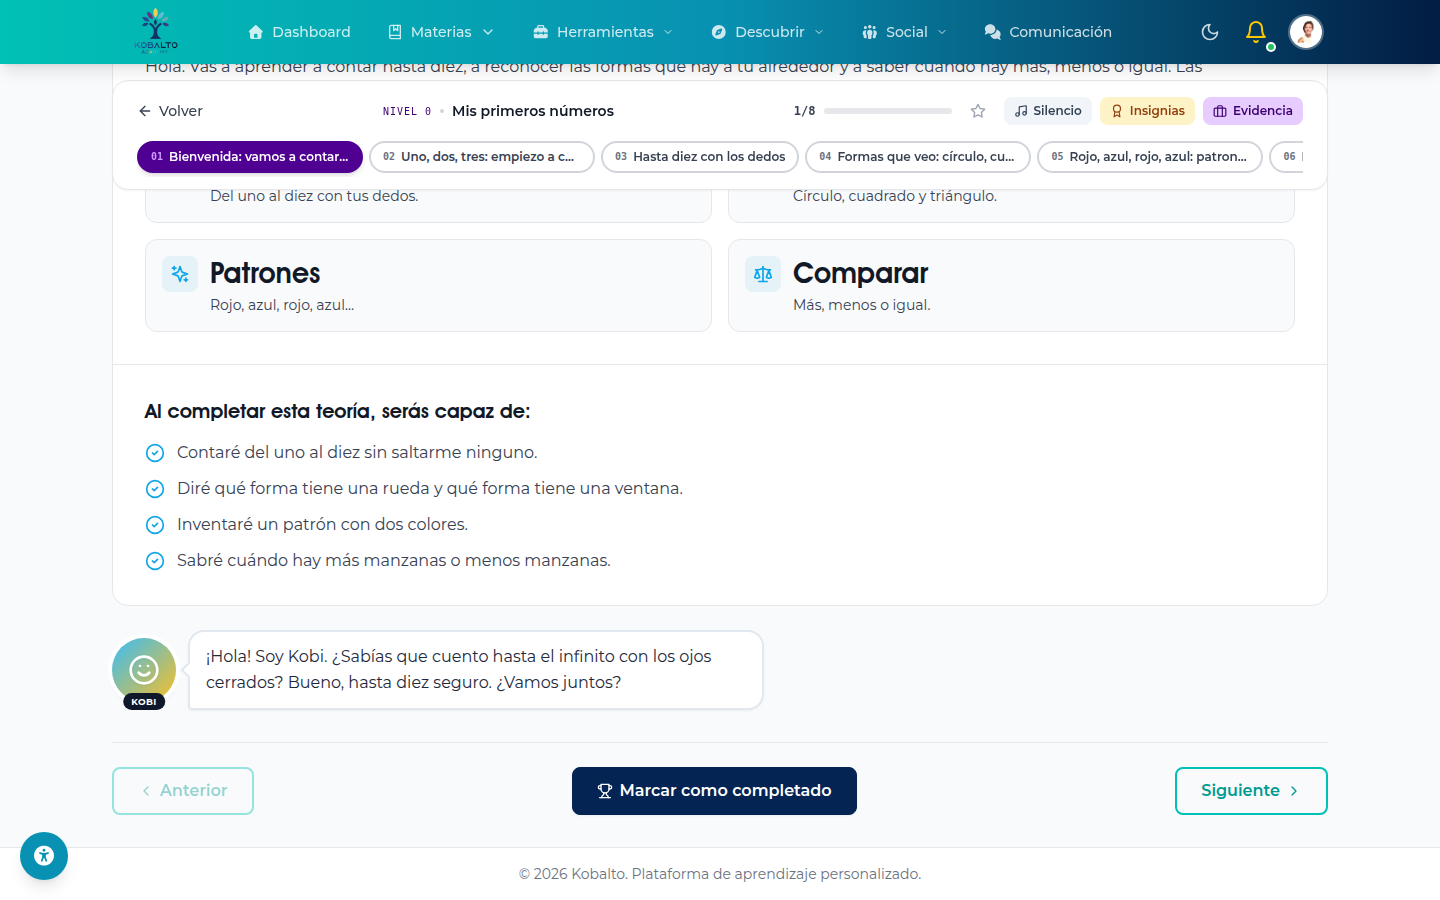Go to next lesson with Siguiente
This screenshot has width=1440, height=900.
[1251, 791]
